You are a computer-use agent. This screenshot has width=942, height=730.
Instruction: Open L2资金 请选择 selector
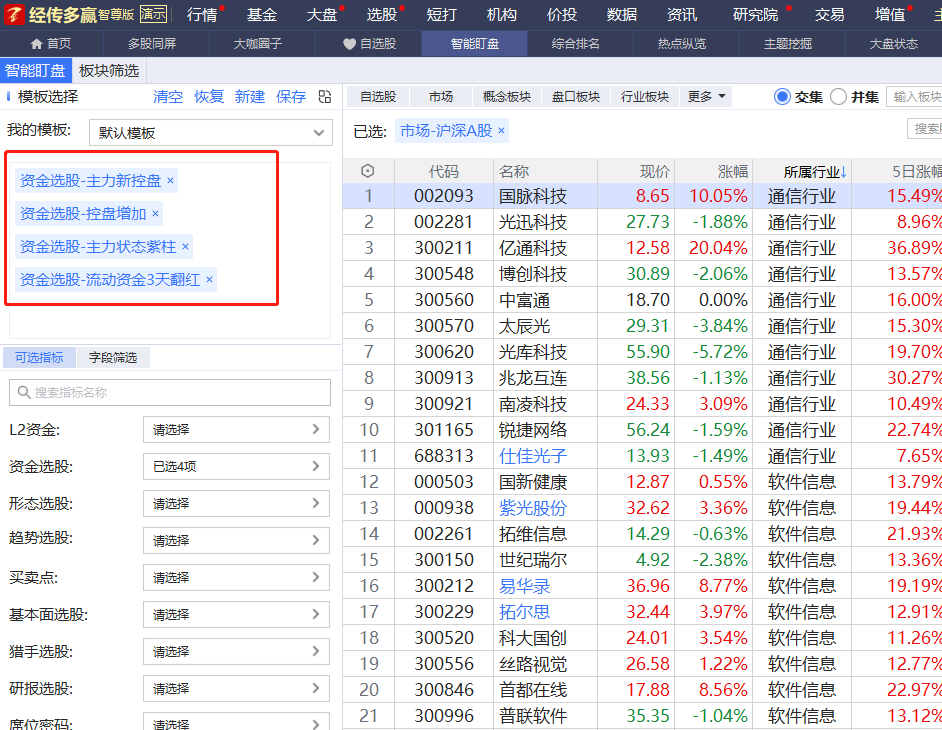click(236, 430)
